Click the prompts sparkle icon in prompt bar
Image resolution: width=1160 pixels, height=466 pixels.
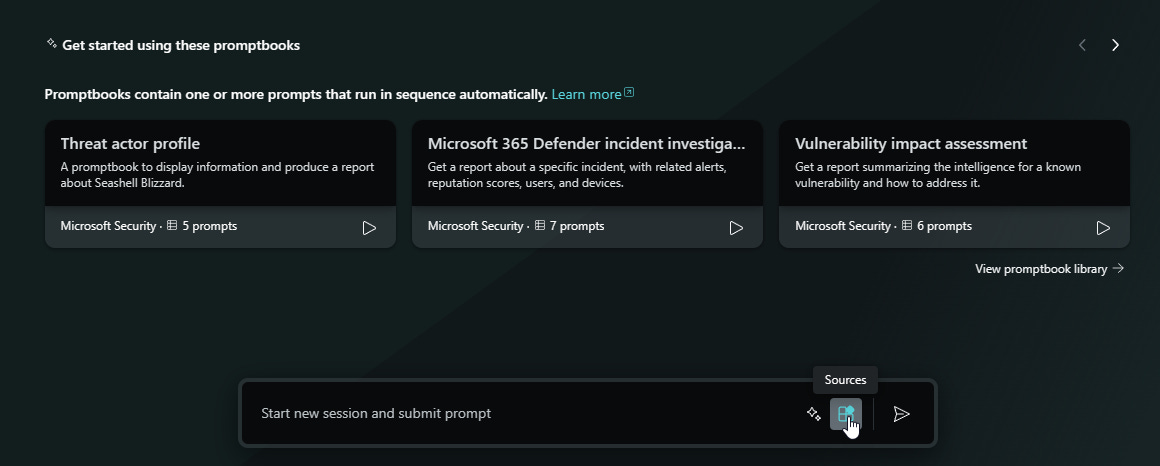click(814, 414)
